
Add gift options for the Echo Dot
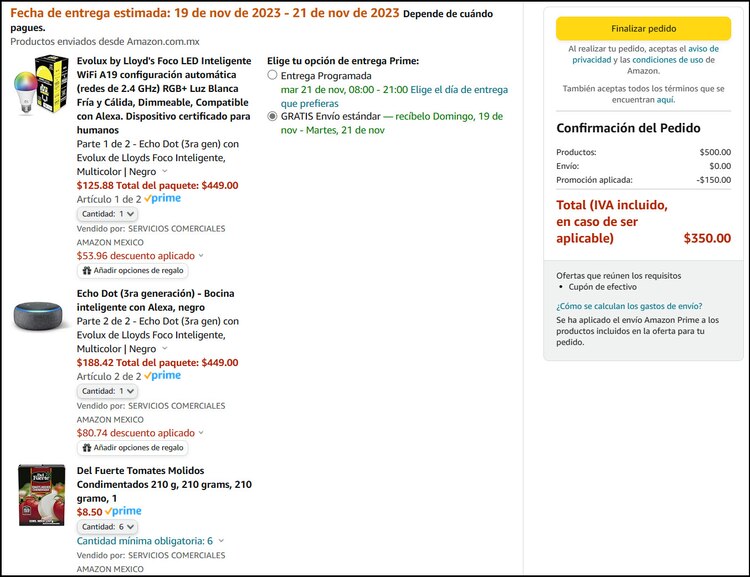pos(132,448)
